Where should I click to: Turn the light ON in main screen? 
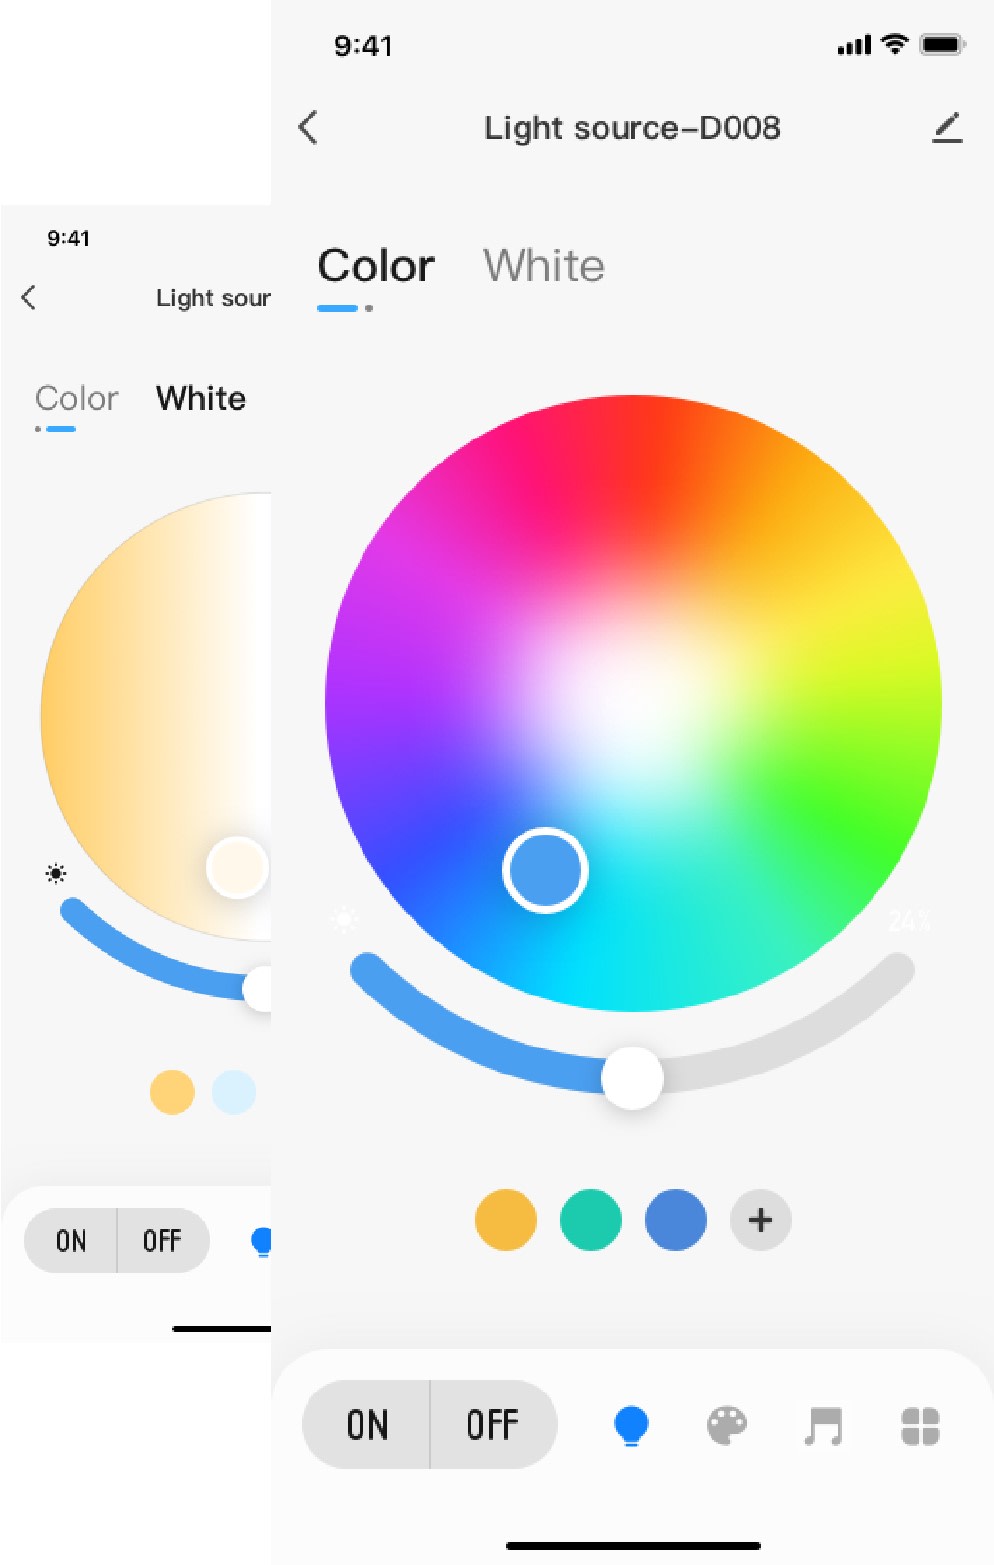(367, 1425)
